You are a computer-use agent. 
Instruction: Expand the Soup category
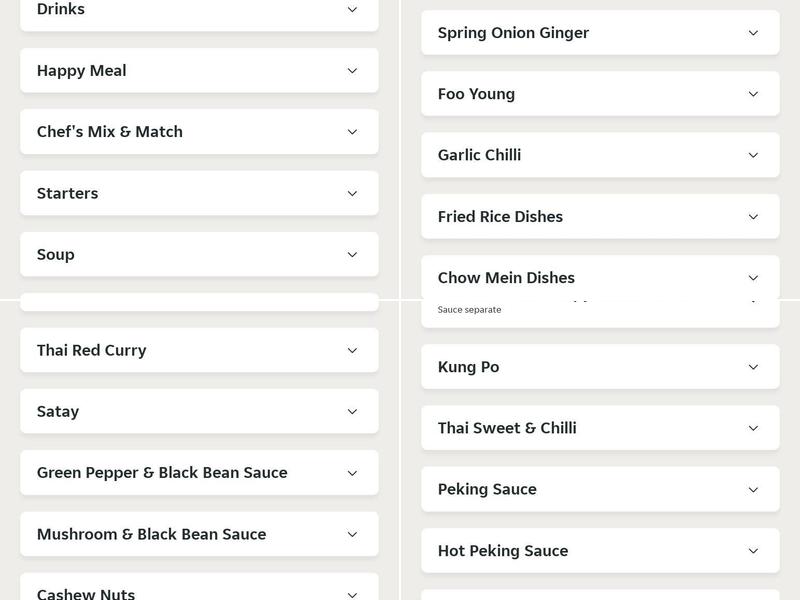click(199, 254)
